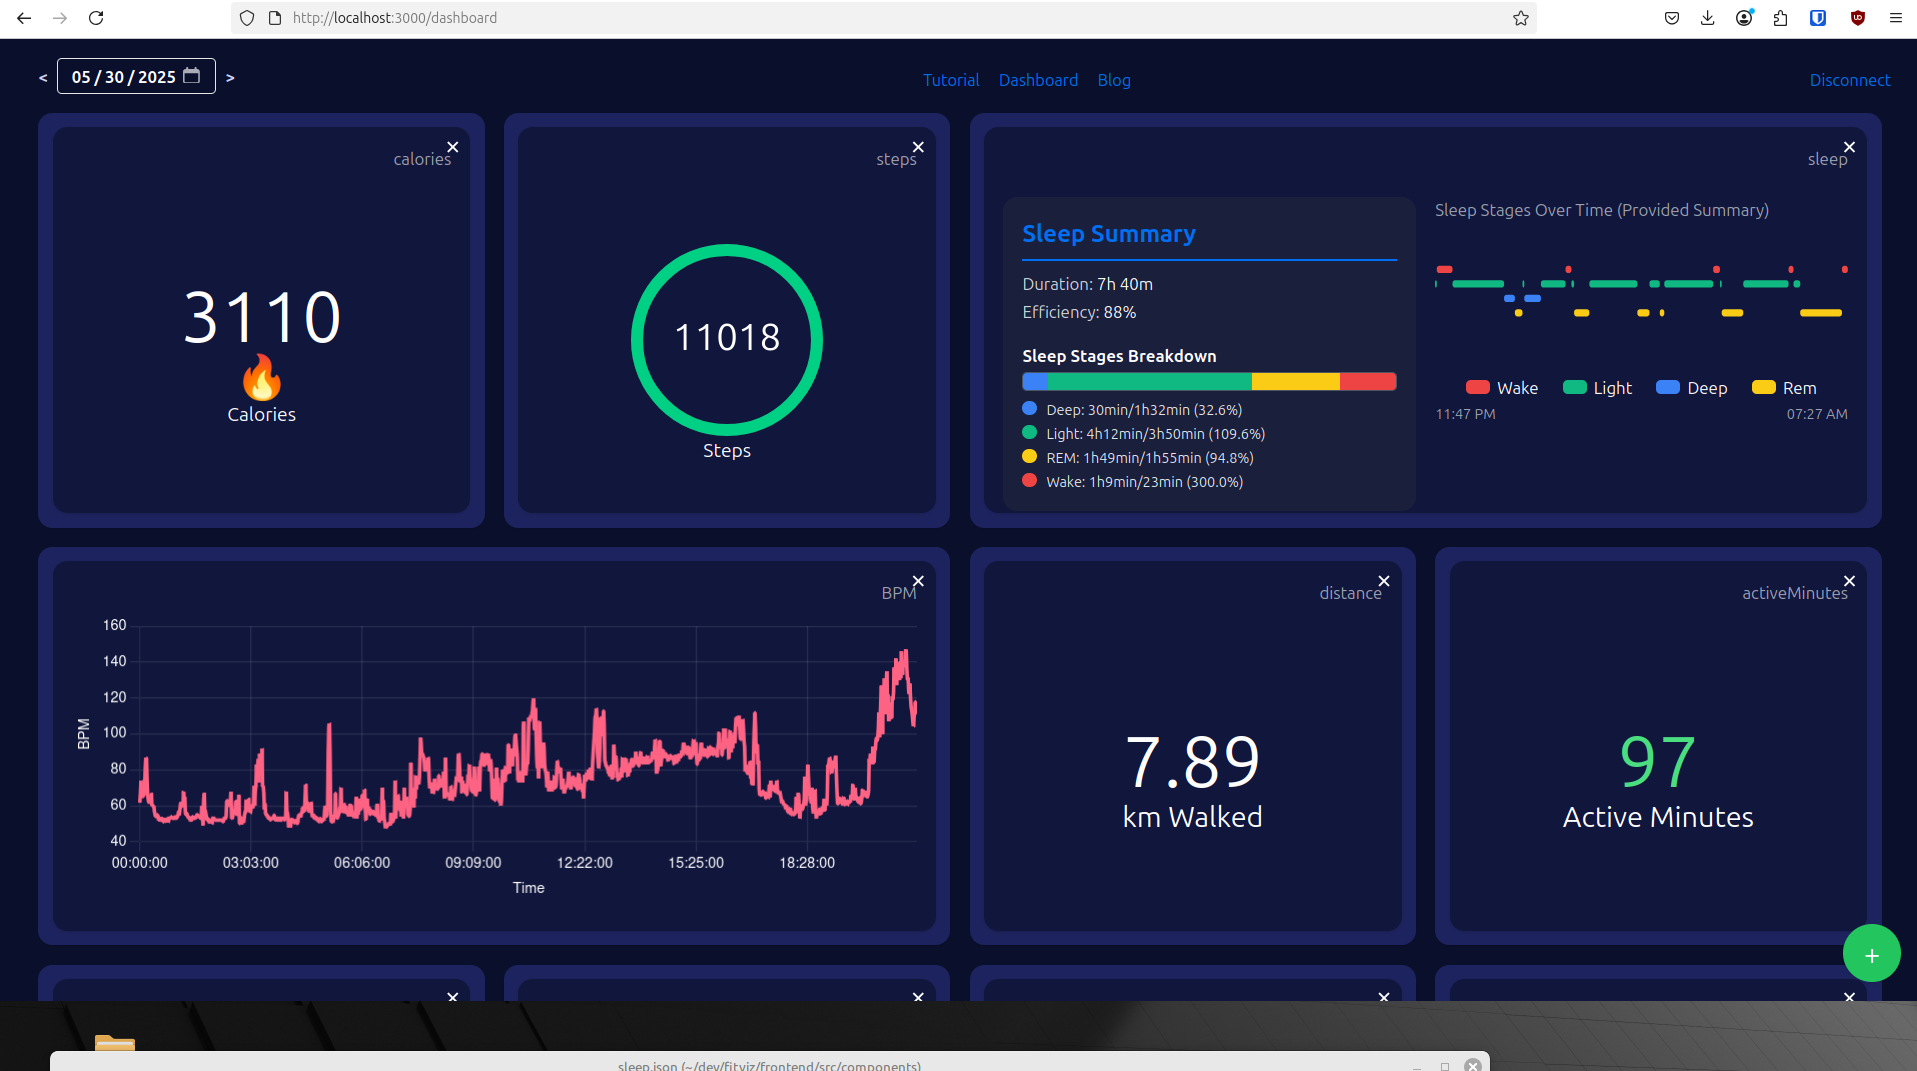The image size is (1917, 1071).
Task: Click the Disconnect link
Action: click(1849, 80)
